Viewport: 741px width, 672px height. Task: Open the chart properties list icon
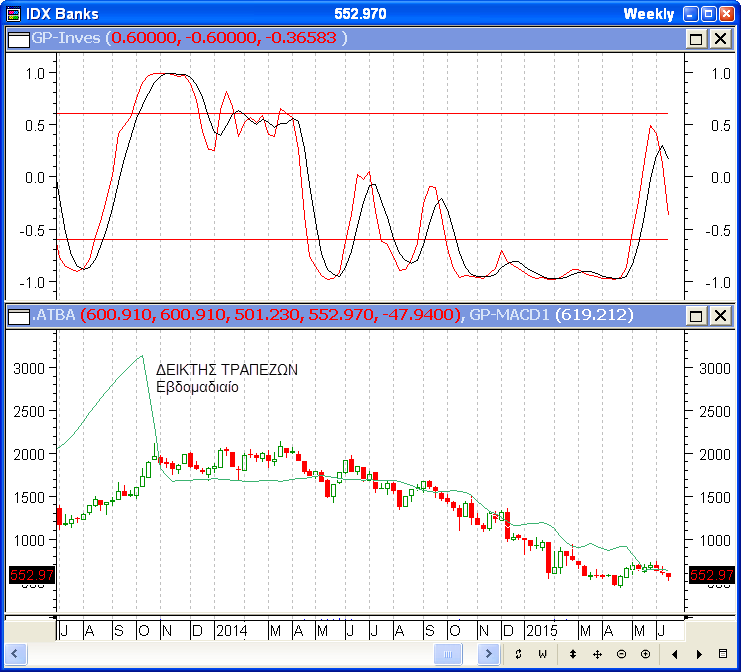[723, 654]
